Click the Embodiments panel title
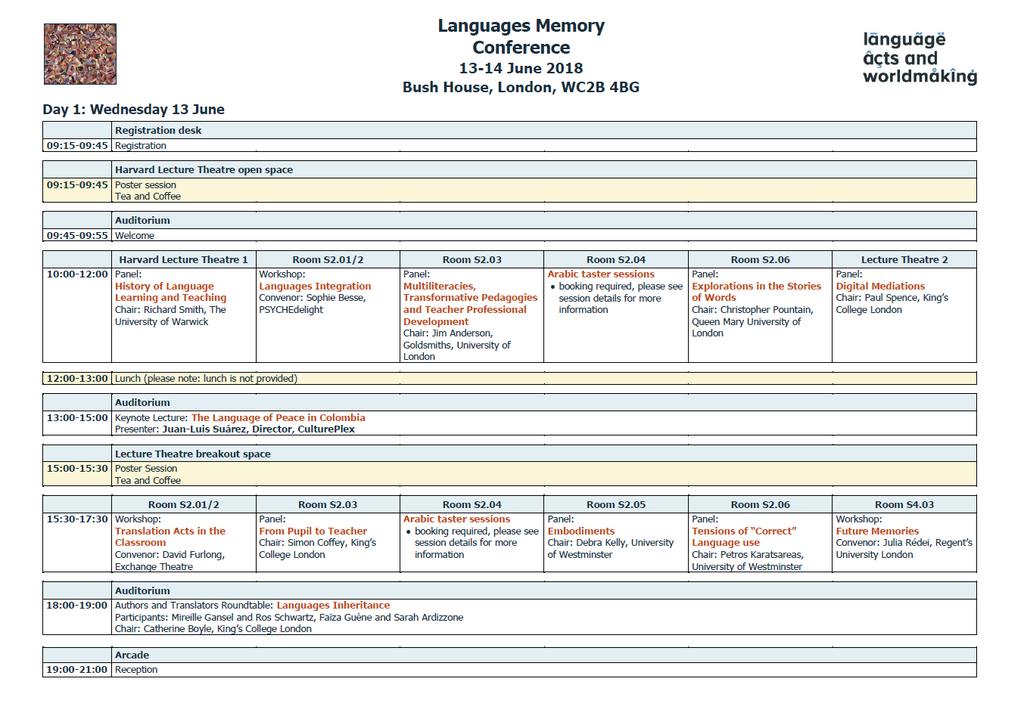This screenshot has width=1024, height=722. coord(581,531)
